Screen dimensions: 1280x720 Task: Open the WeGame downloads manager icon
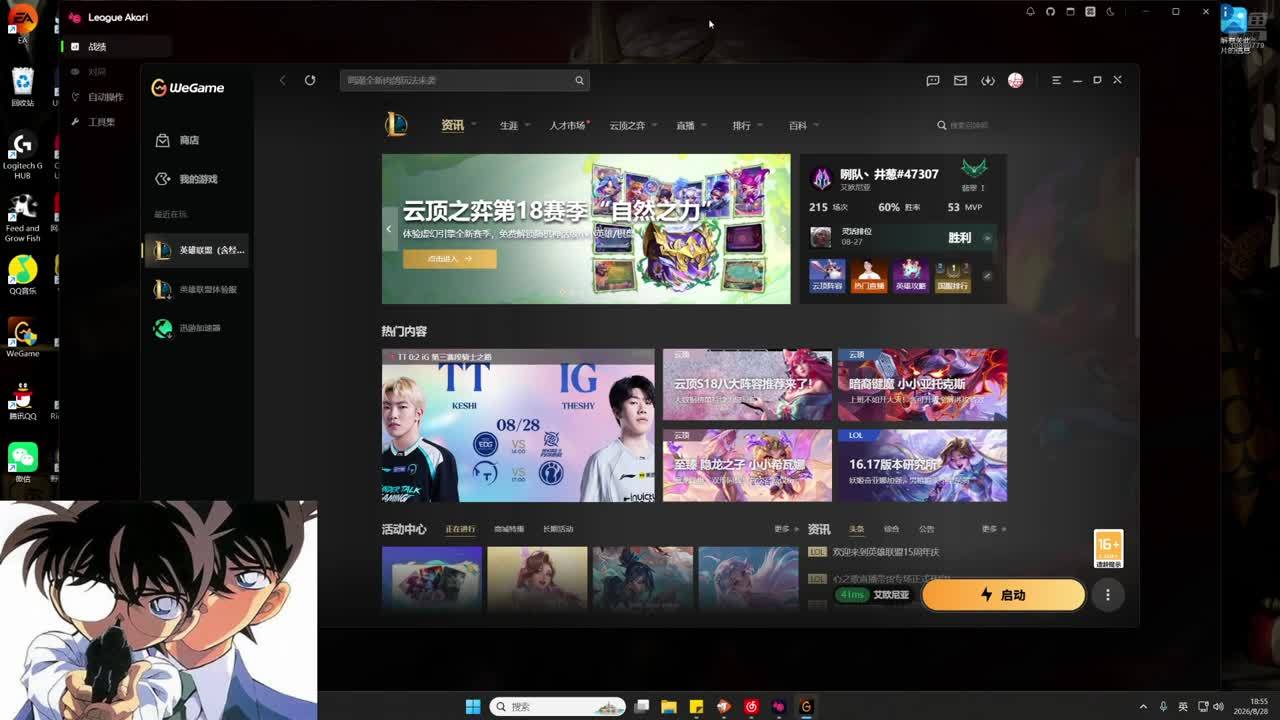click(x=988, y=80)
